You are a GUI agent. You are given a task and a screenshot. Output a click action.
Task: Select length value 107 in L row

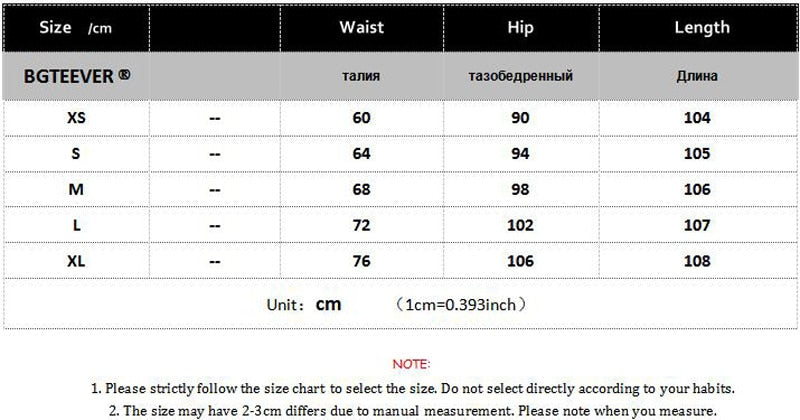tap(697, 226)
